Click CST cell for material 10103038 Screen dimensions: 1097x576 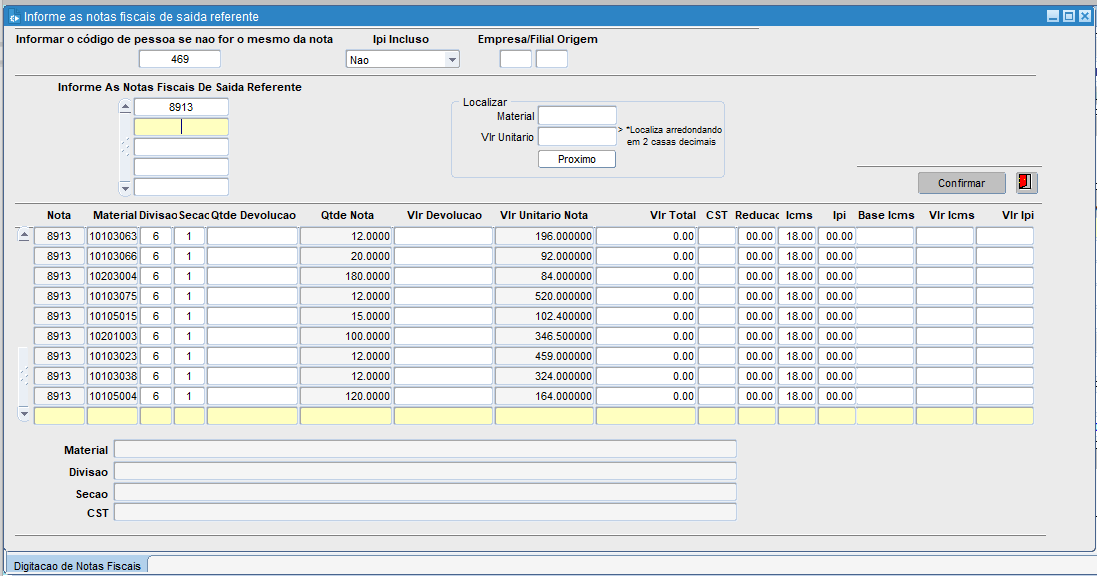click(716, 376)
